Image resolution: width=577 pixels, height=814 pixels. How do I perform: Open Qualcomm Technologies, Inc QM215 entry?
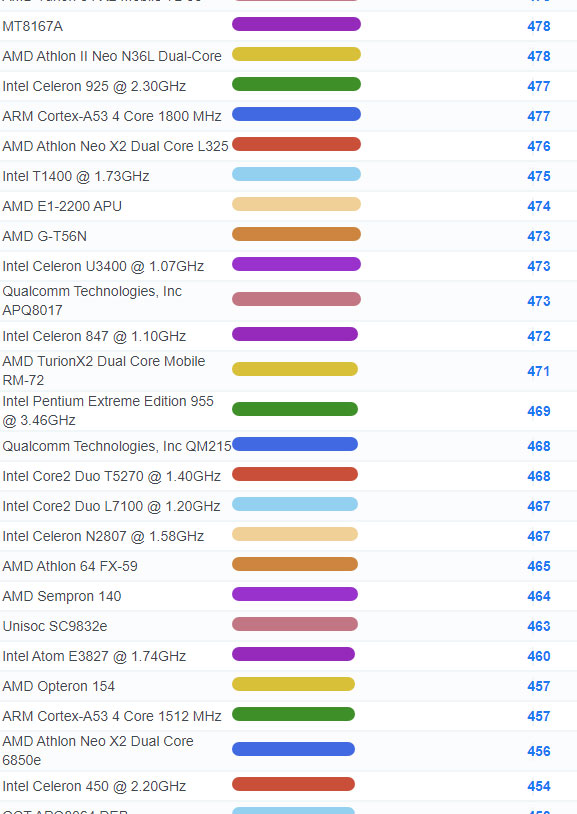(x=117, y=446)
